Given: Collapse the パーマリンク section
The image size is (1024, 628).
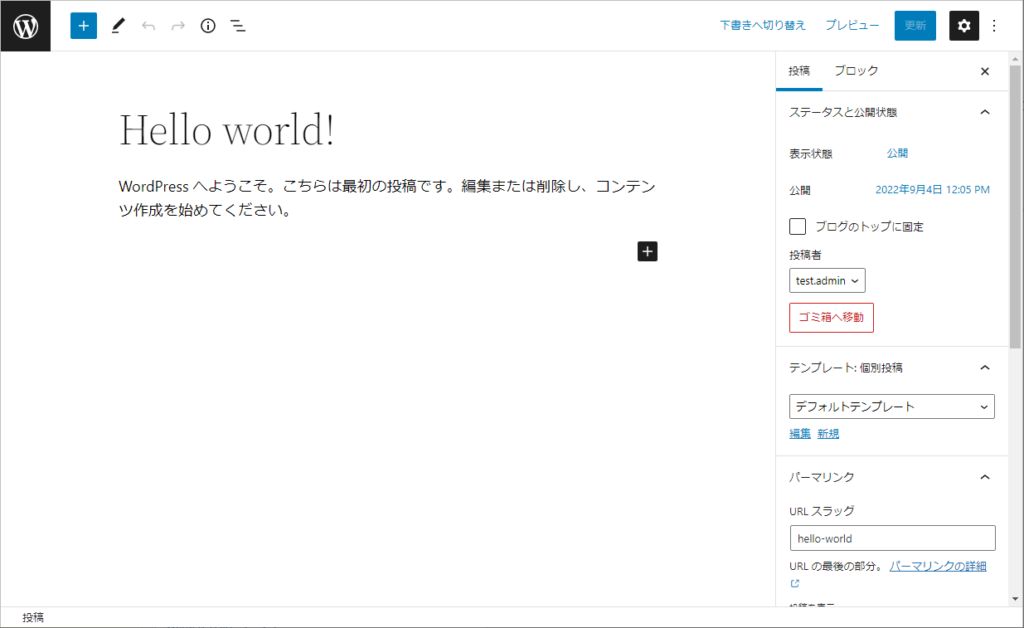Looking at the screenshot, I should tap(984, 477).
